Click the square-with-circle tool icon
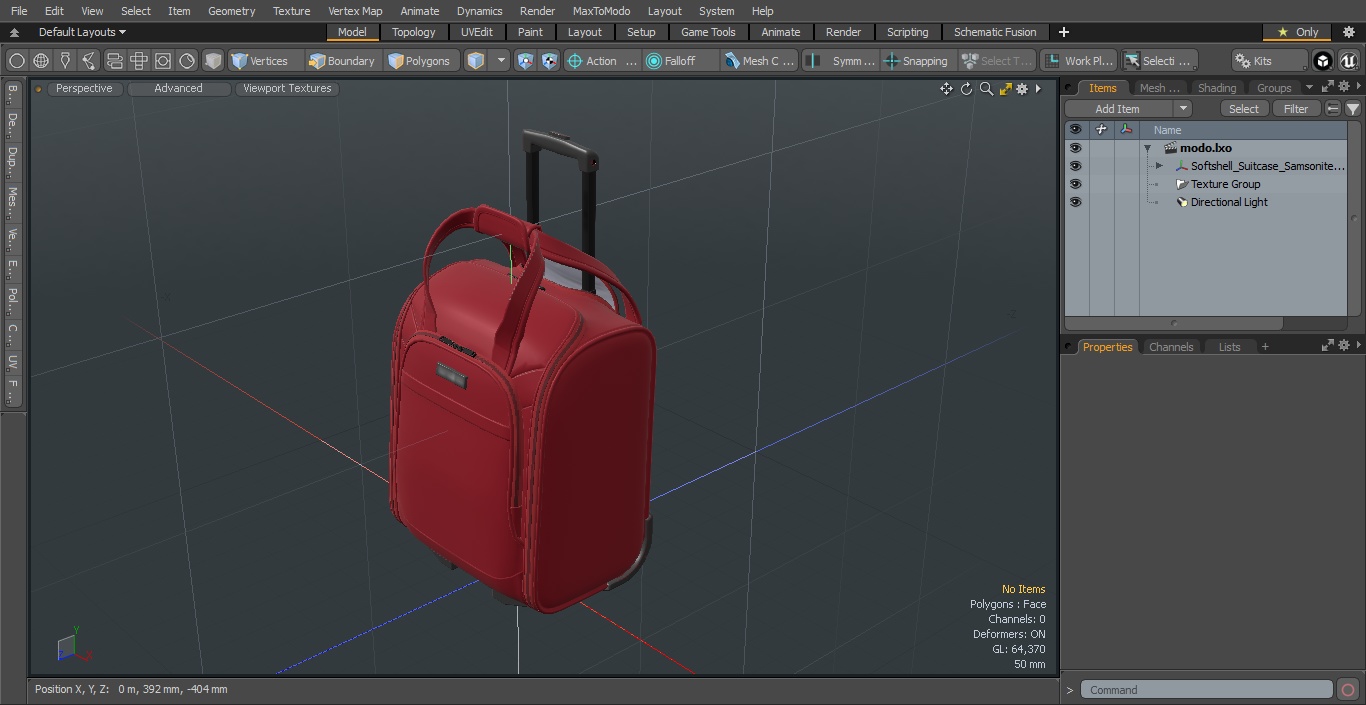The height and width of the screenshot is (705, 1366). point(163,61)
